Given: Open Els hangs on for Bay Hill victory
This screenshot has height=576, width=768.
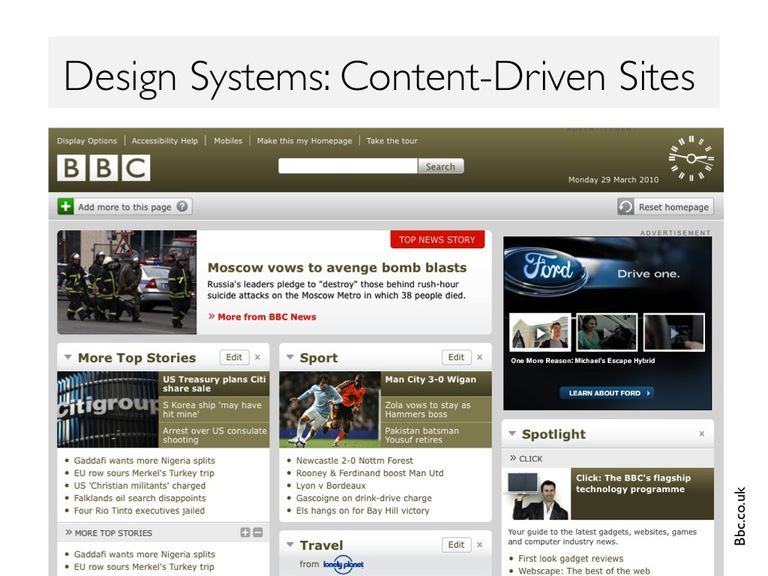Looking at the screenshot, I should click(x=362, y=510).
